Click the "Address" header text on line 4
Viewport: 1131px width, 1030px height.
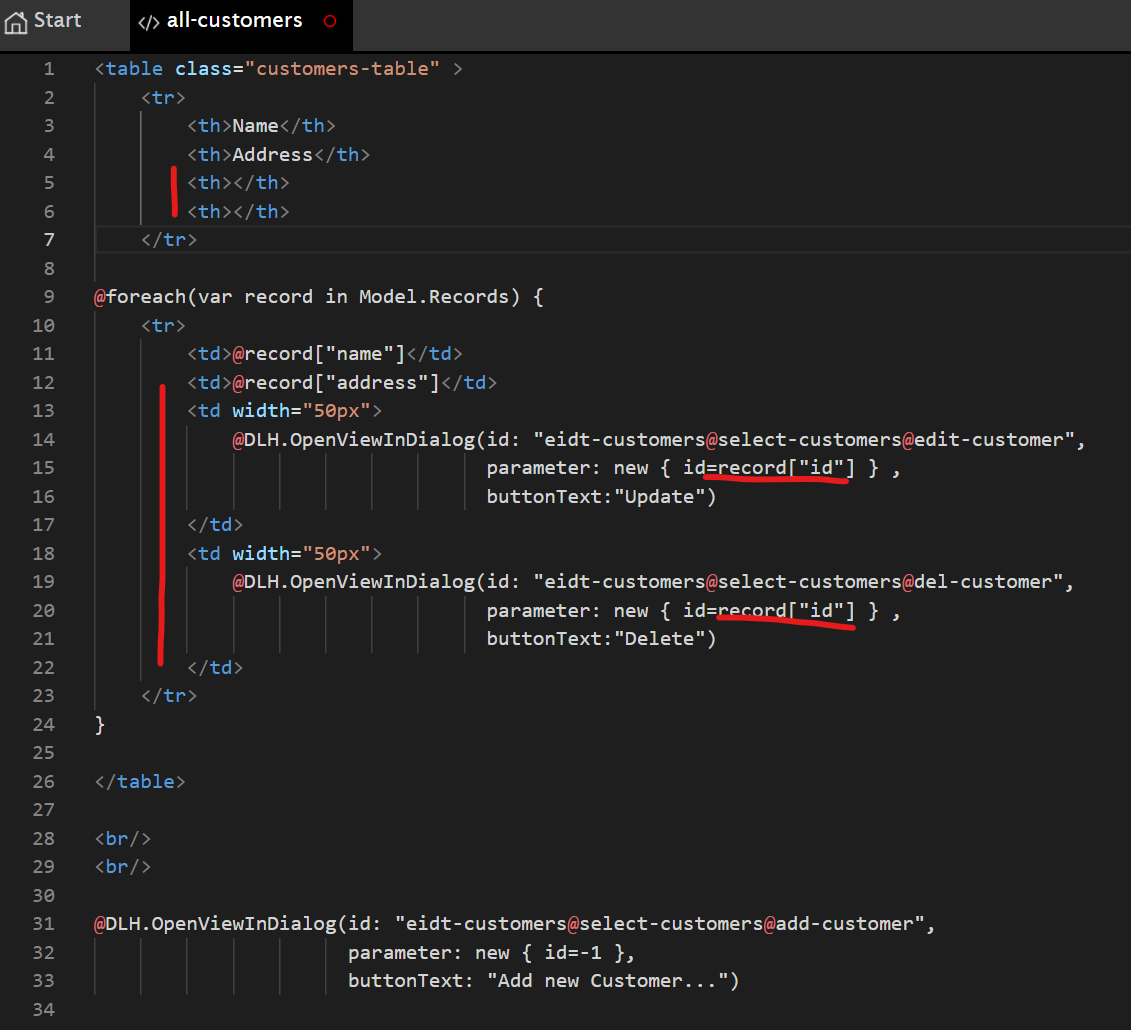pyautogui.click(x=273, y=155)
